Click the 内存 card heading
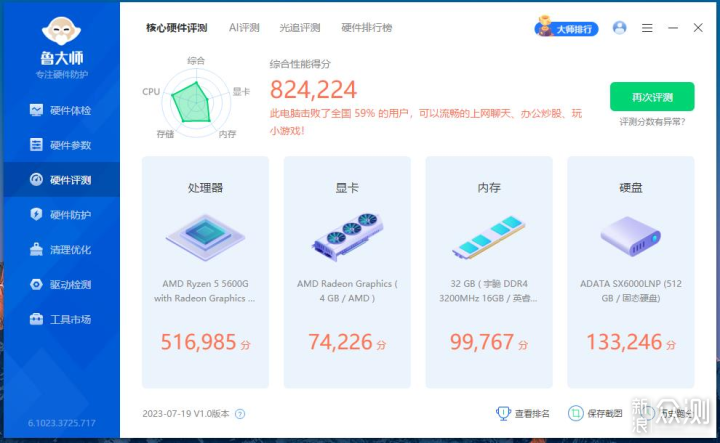 pos(489,188)
